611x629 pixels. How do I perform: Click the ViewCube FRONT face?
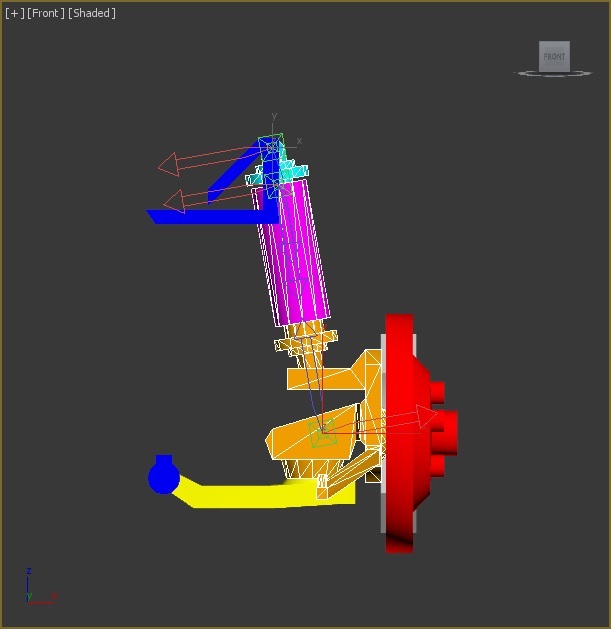click(554, 57)
